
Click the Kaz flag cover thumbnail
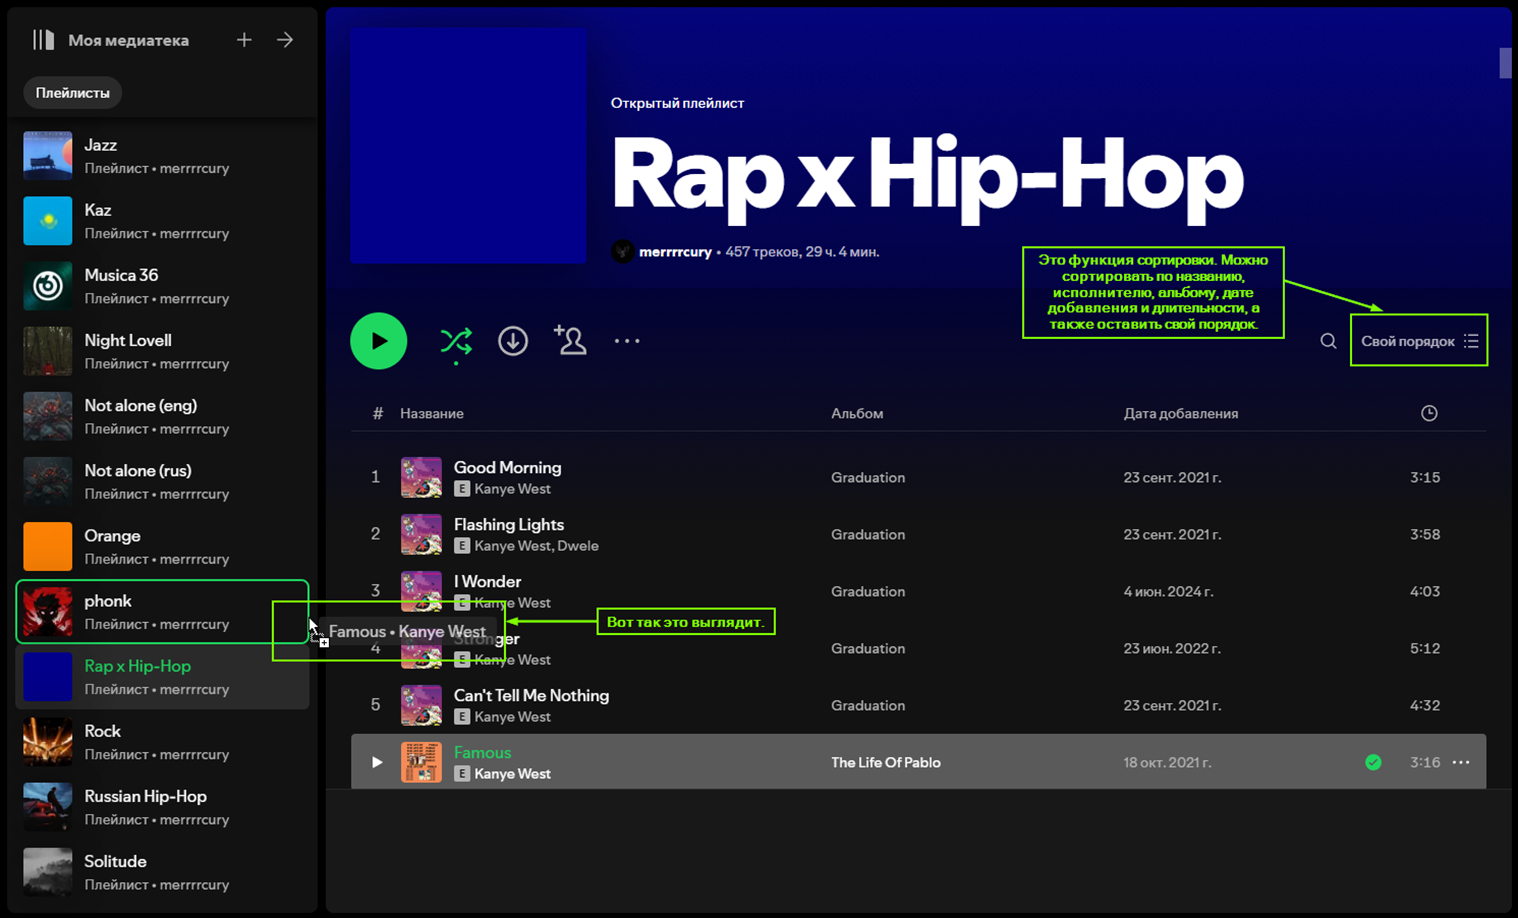[x=48, y=221]
